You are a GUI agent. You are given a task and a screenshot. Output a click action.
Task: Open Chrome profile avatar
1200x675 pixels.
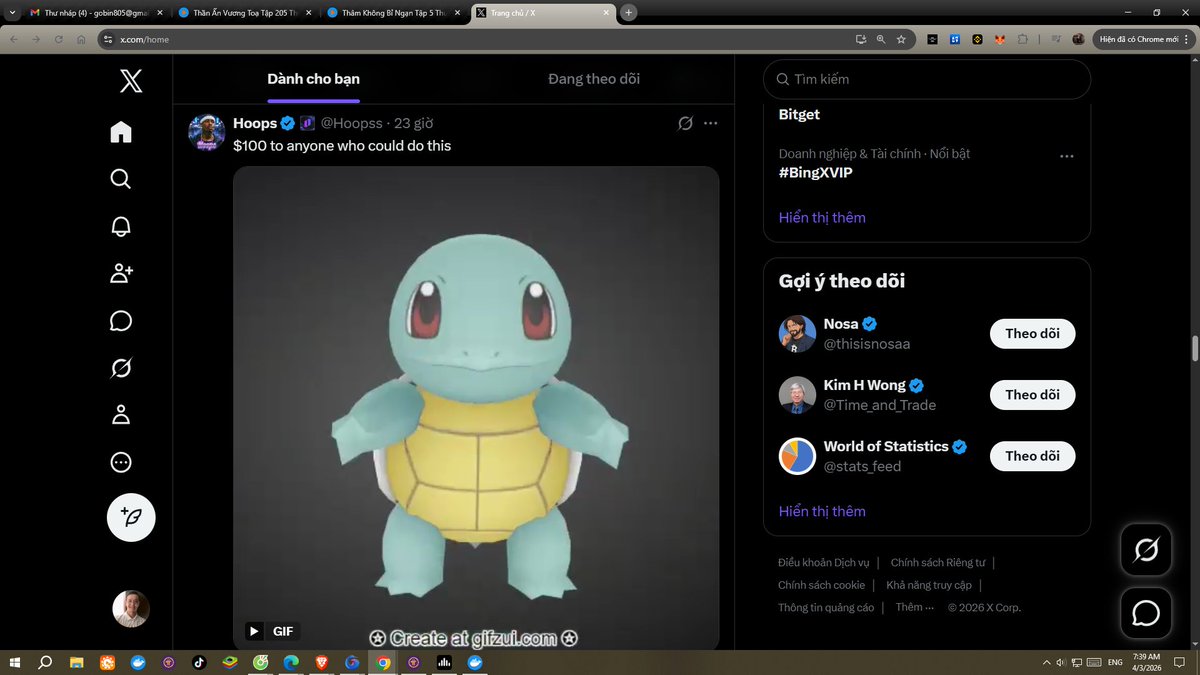(x=1078, y=39)
